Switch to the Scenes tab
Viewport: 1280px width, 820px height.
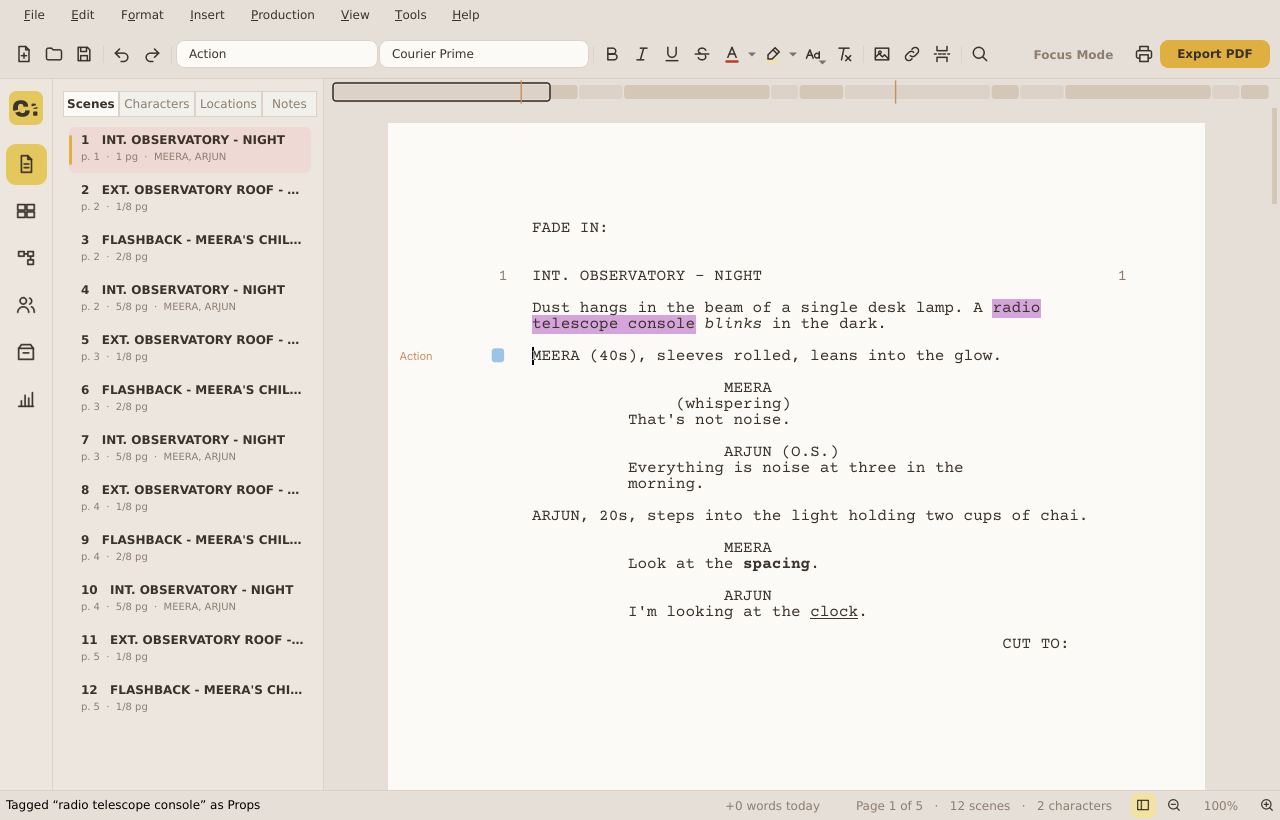[x=91, y=104]
